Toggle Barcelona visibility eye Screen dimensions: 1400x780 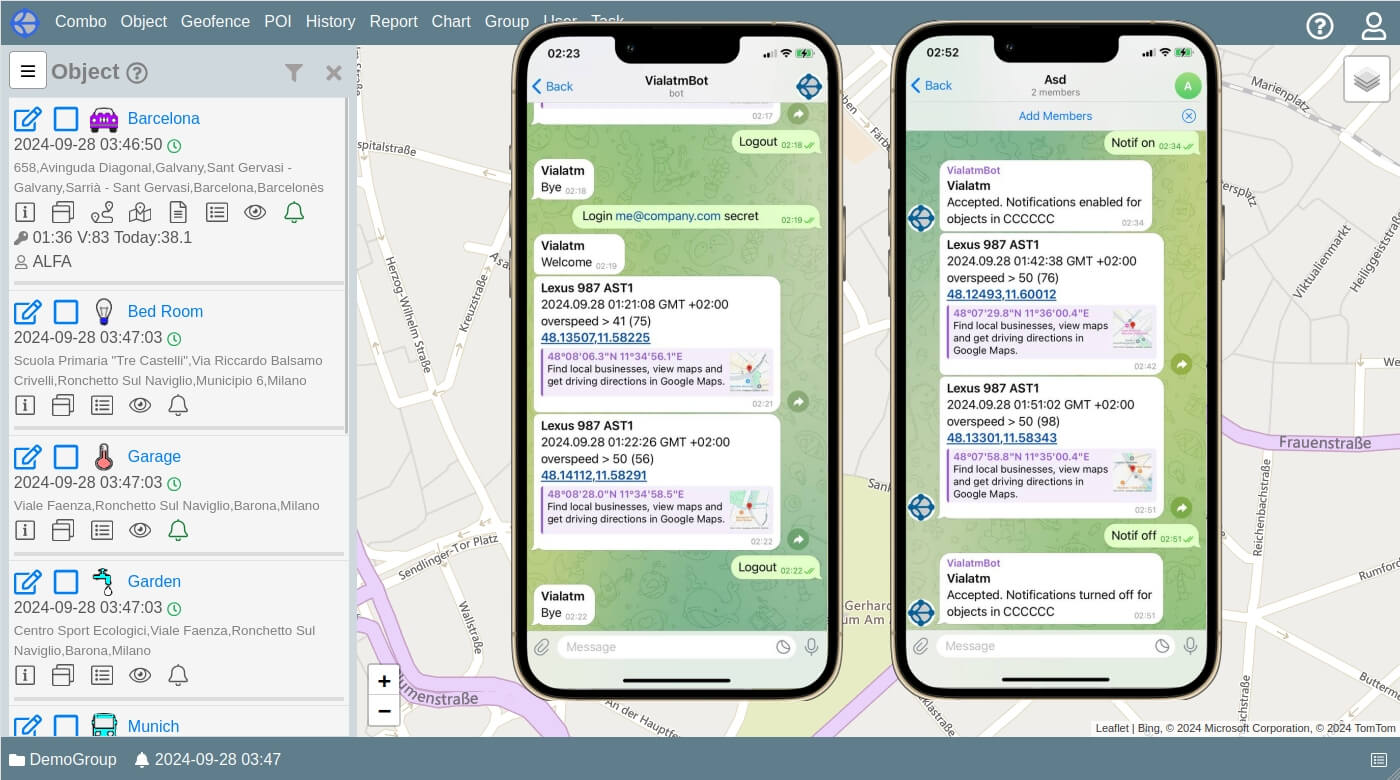coord(255,212)
